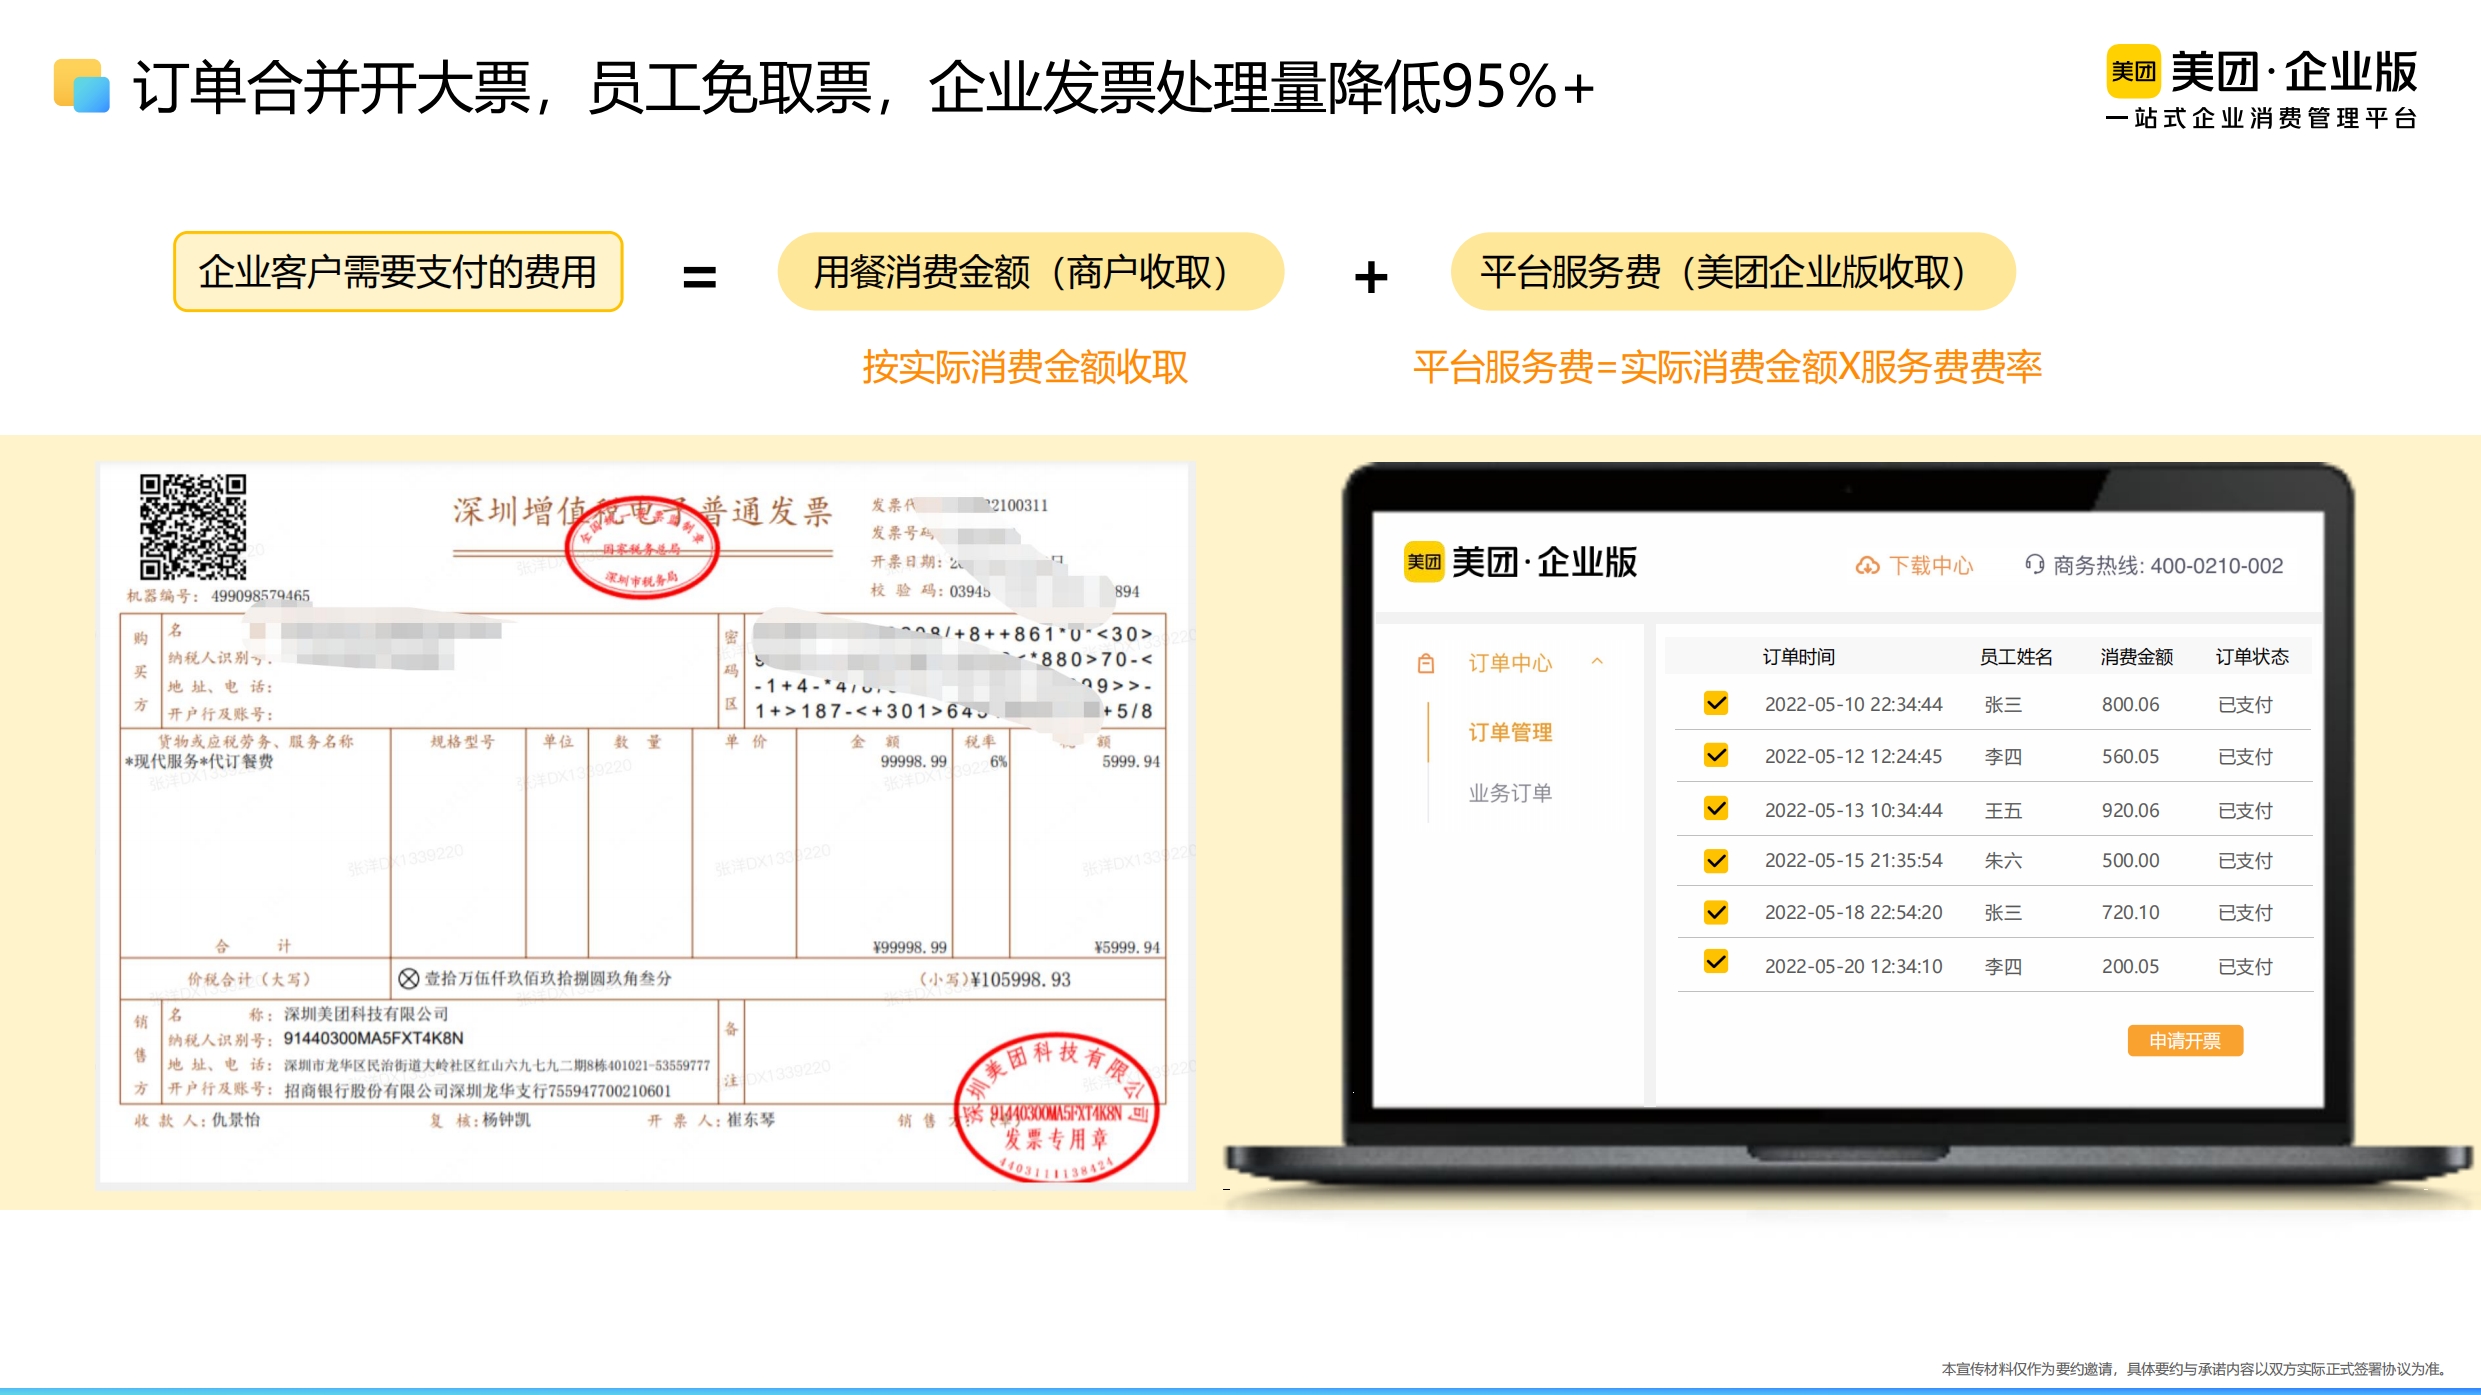Click the Meituan 企业版 logo at top right
The image size is (2481, 1395).
pyautogui.click(x=2261, y=88)
